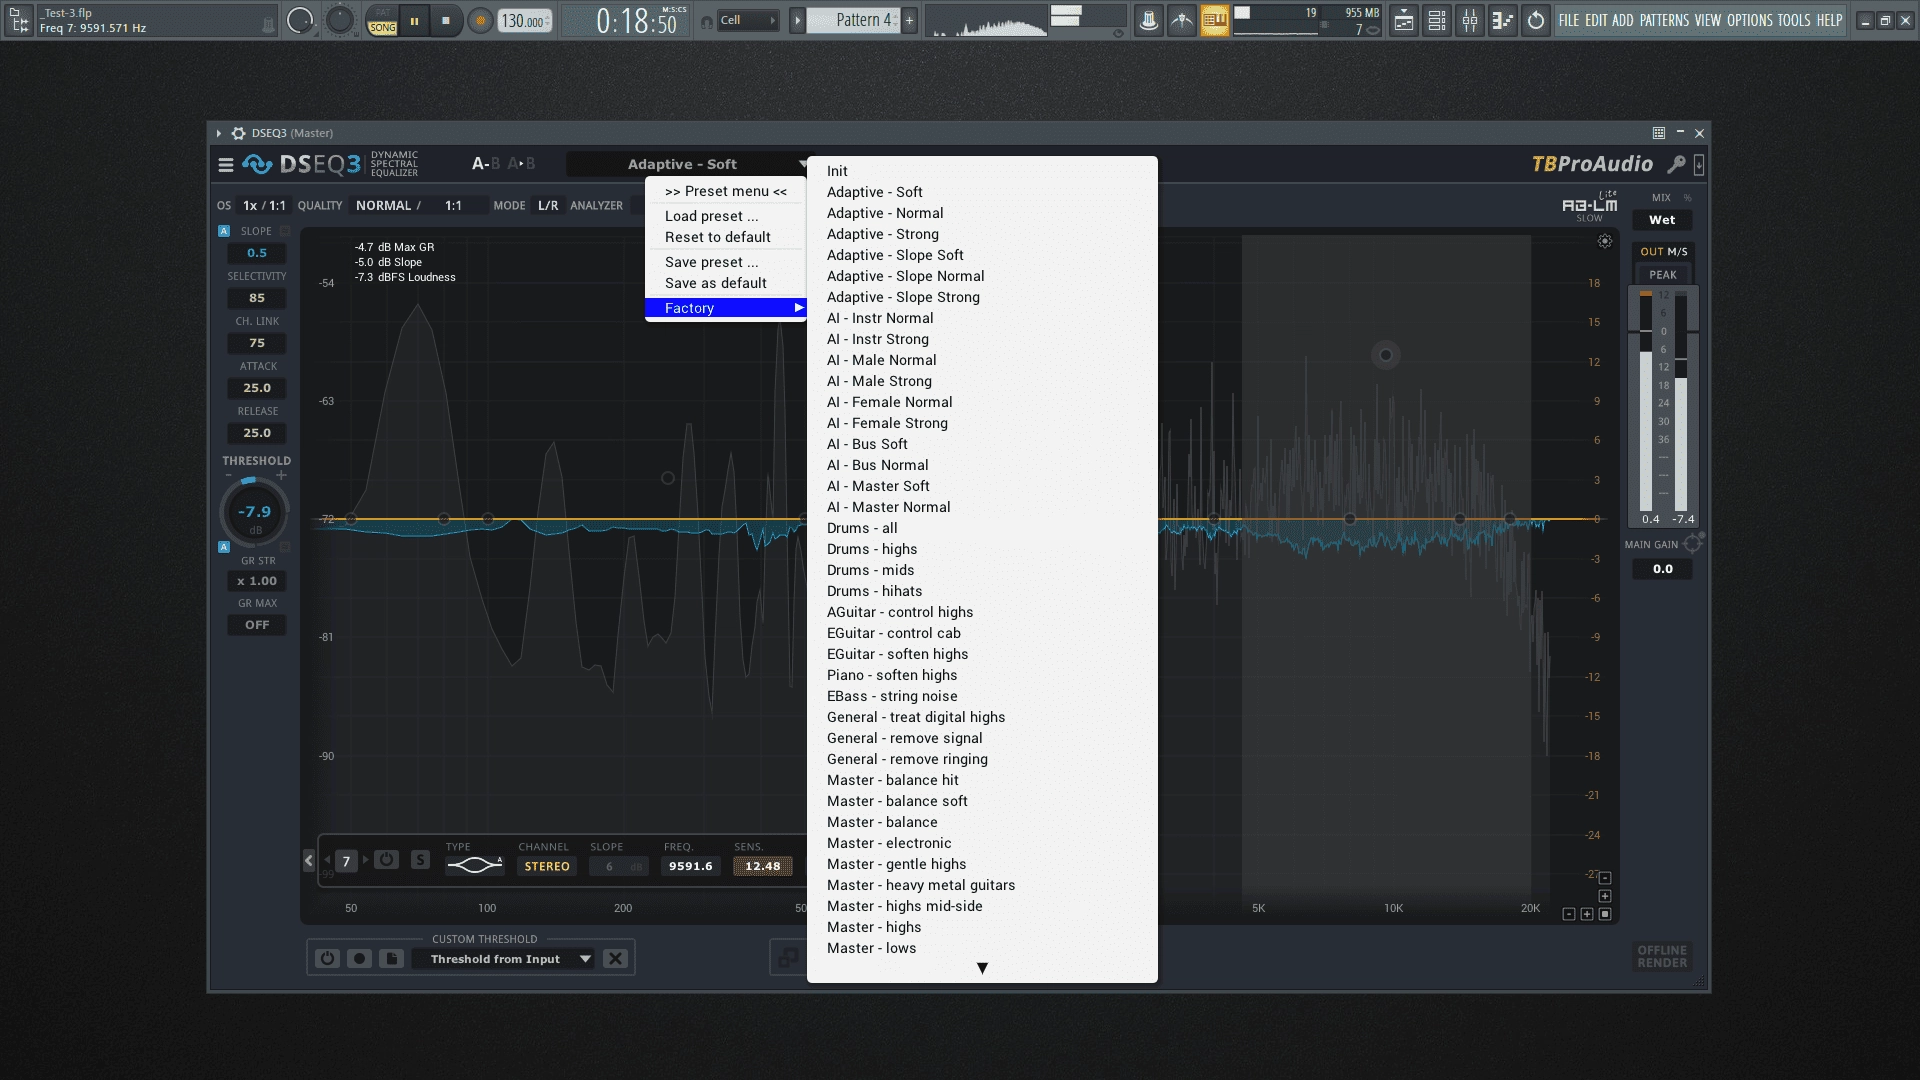Toggle filter 7 power button
Screen dimensions: 1920x1080
tap(387, 860)
